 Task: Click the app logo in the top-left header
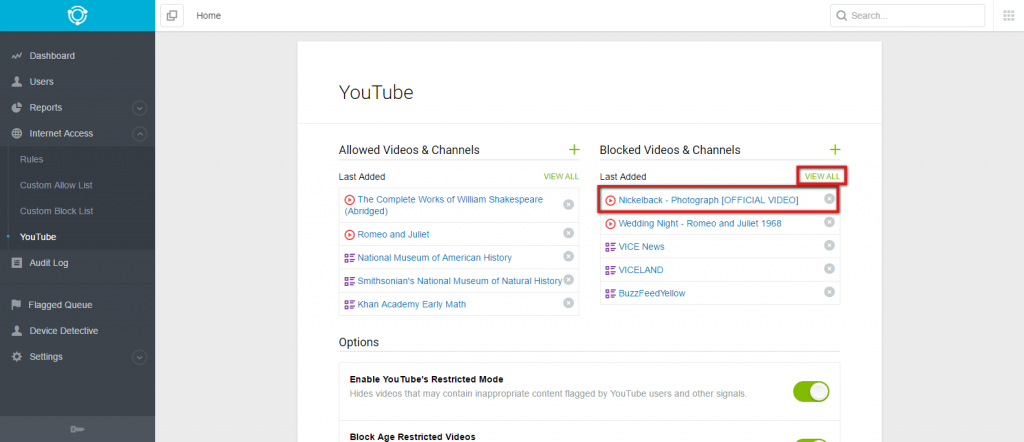[78, 15]
